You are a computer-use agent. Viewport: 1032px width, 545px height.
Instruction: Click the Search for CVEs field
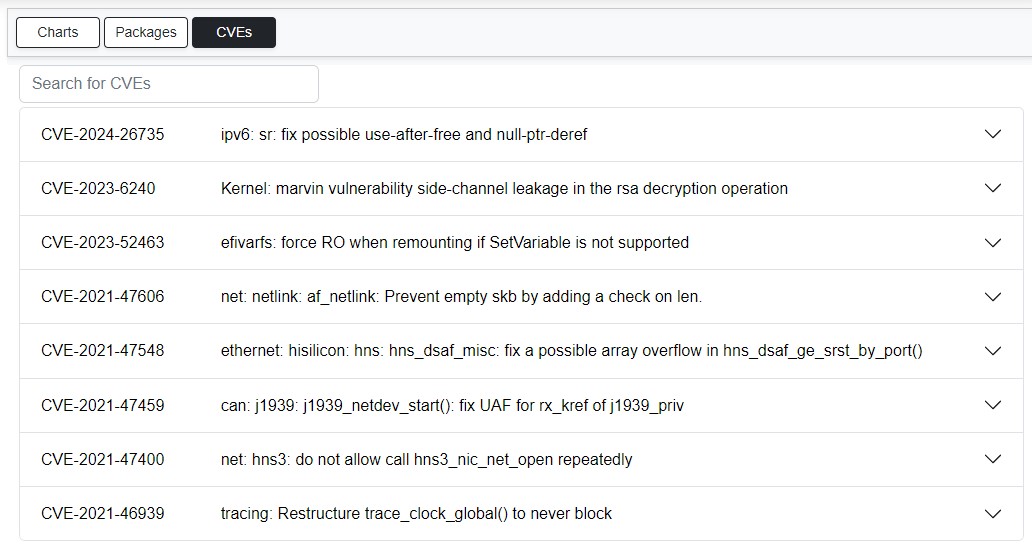(x=169, y=84)
